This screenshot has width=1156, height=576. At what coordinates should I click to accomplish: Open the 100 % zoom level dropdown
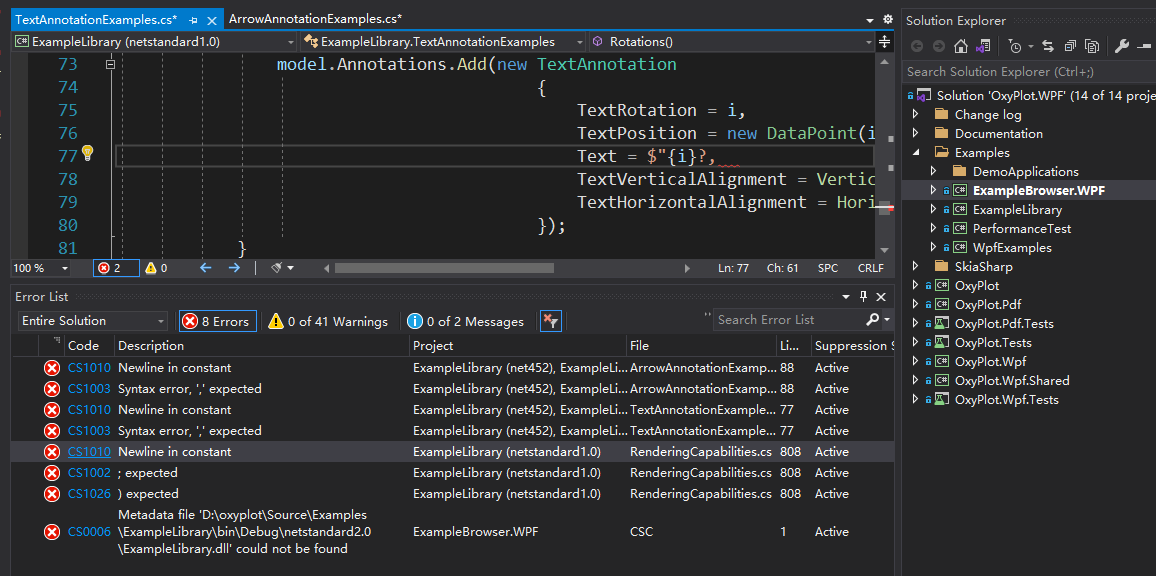click(x=42, y=268)
